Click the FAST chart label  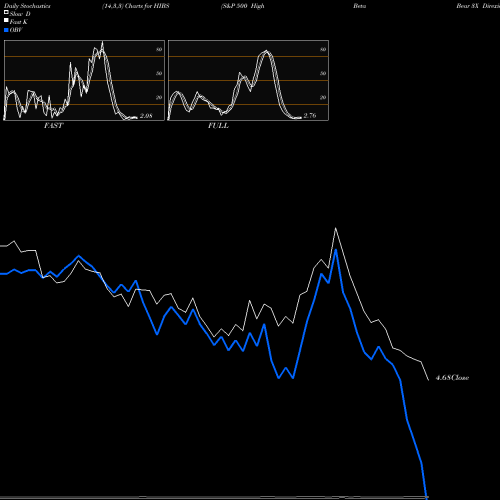54,126
